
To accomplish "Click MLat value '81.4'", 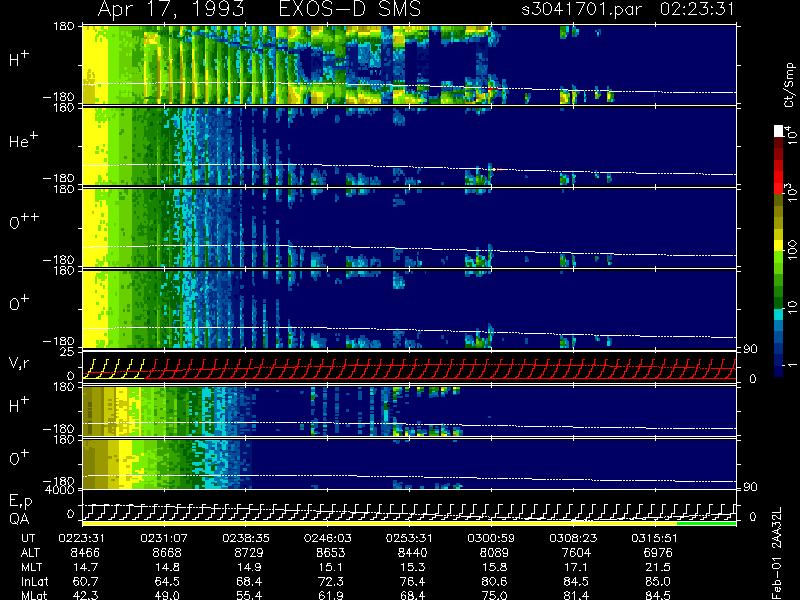I will 576,595.
